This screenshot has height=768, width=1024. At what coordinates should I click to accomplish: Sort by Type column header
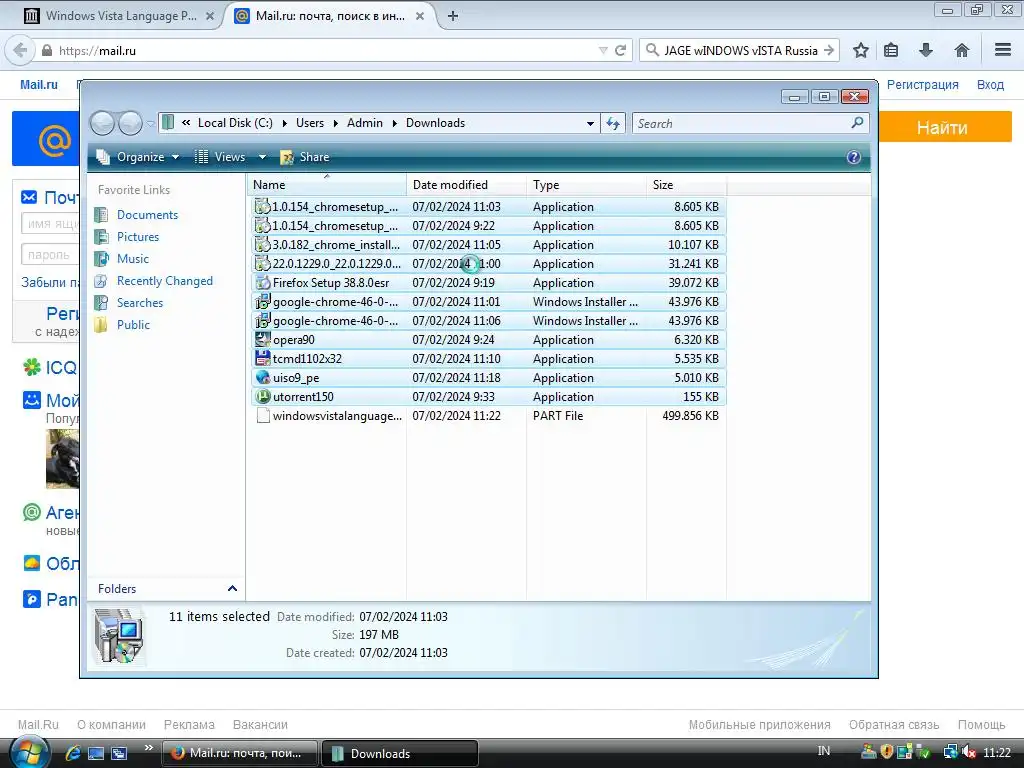pos(586,185)
